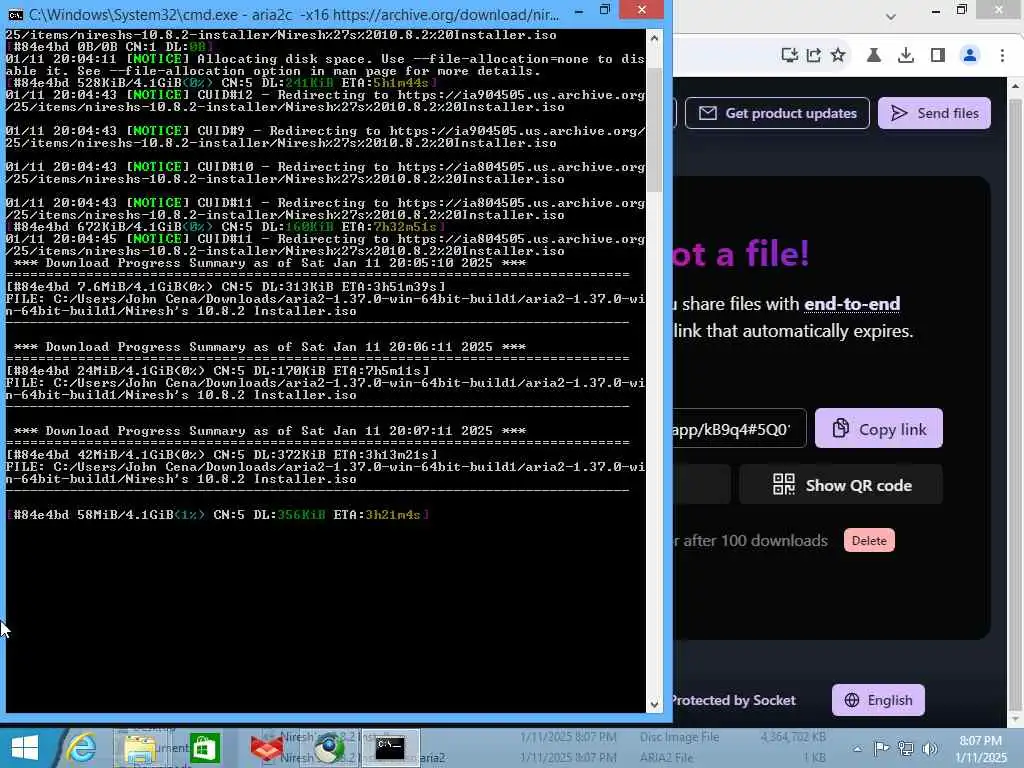Click the end-to-end underlined link

[852, 304]
